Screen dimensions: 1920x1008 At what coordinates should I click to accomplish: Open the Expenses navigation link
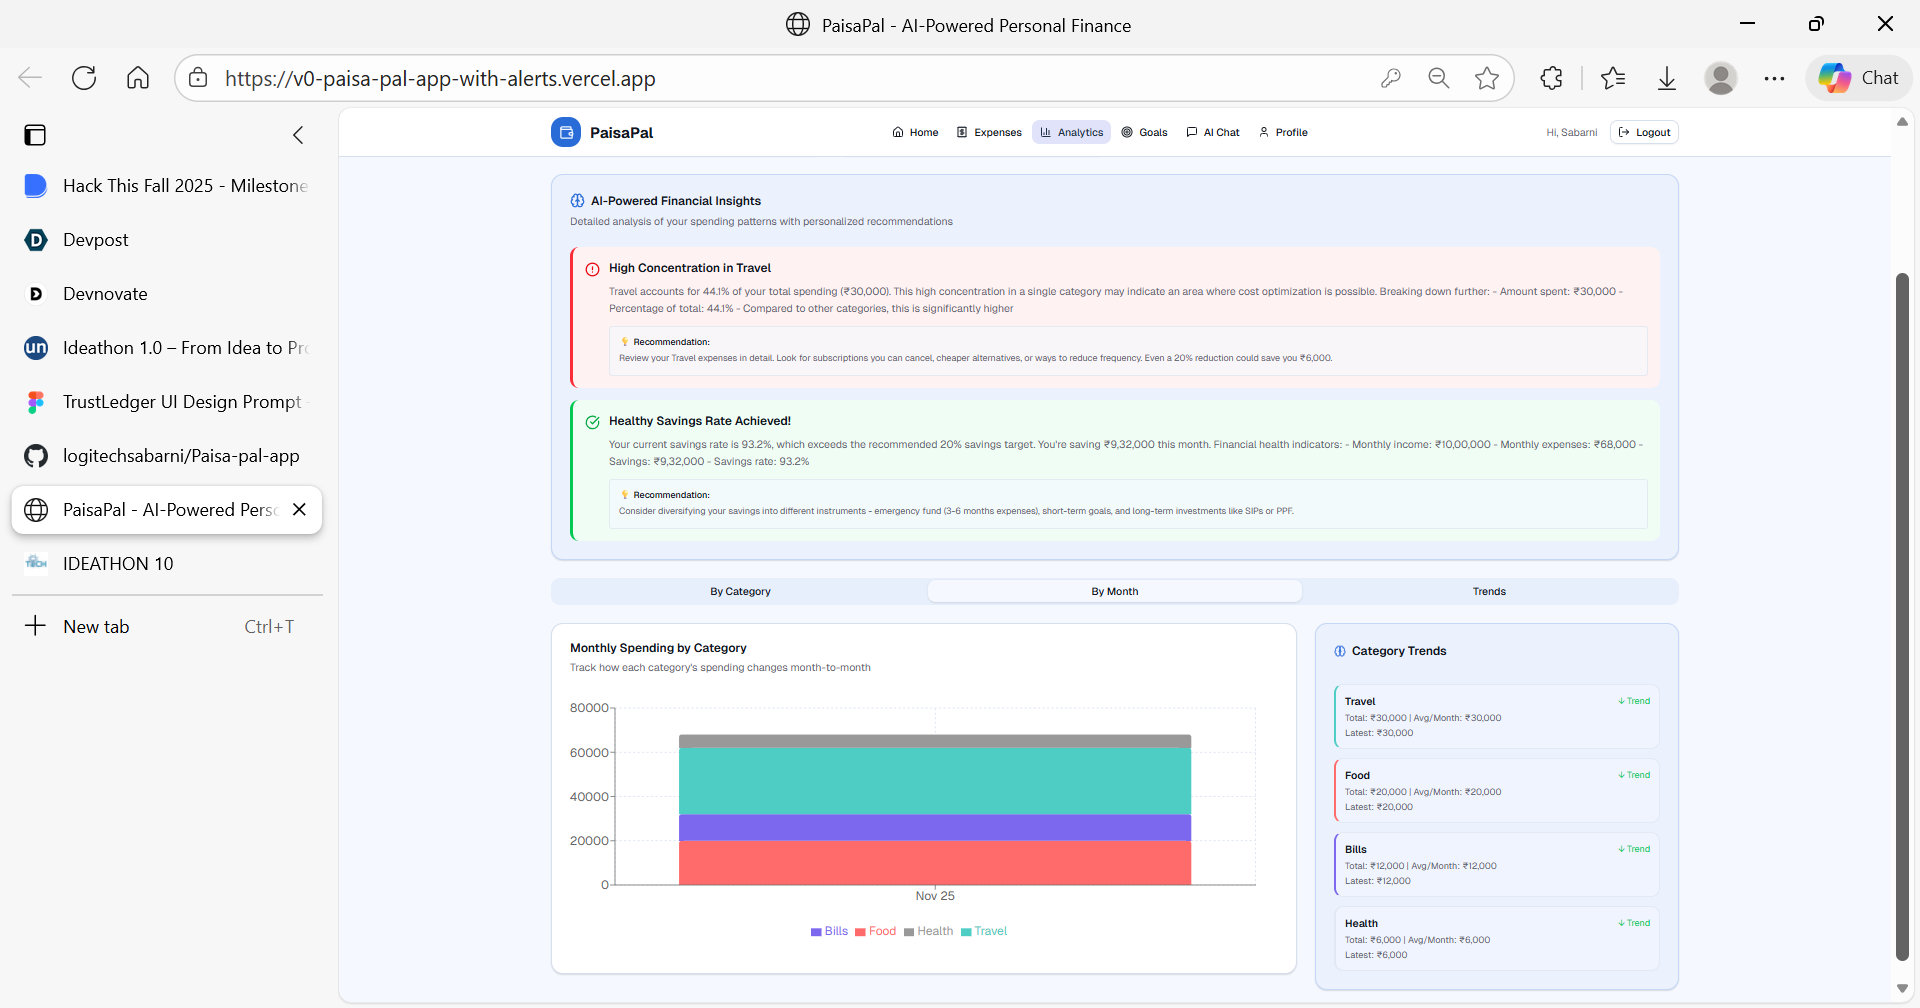point(989,132)
